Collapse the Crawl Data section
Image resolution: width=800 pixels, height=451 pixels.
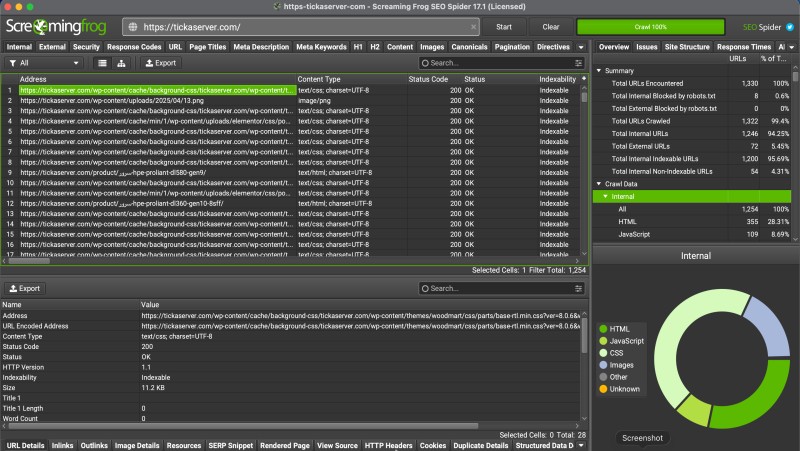[x=599, y=184]
